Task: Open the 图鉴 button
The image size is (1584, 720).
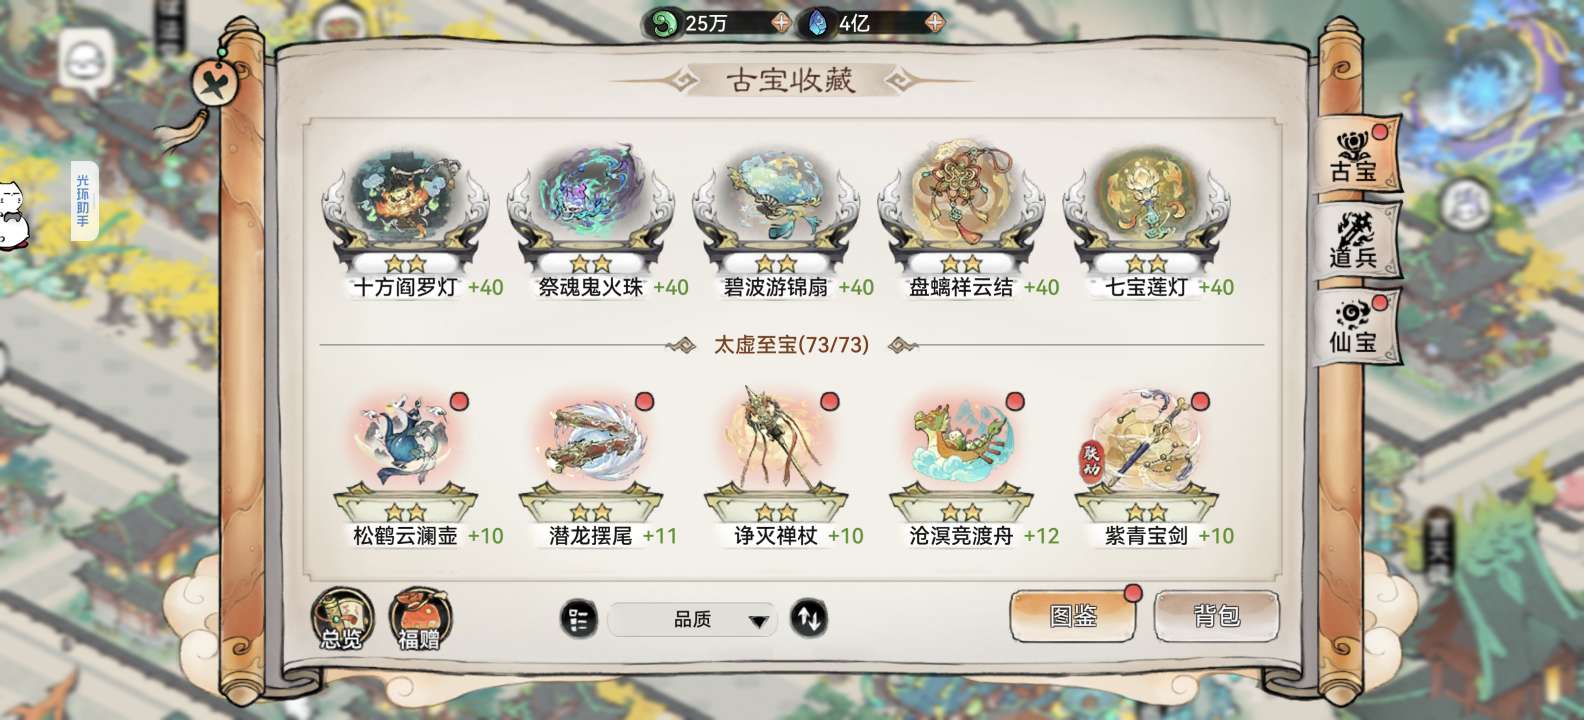Action: 1073,616
